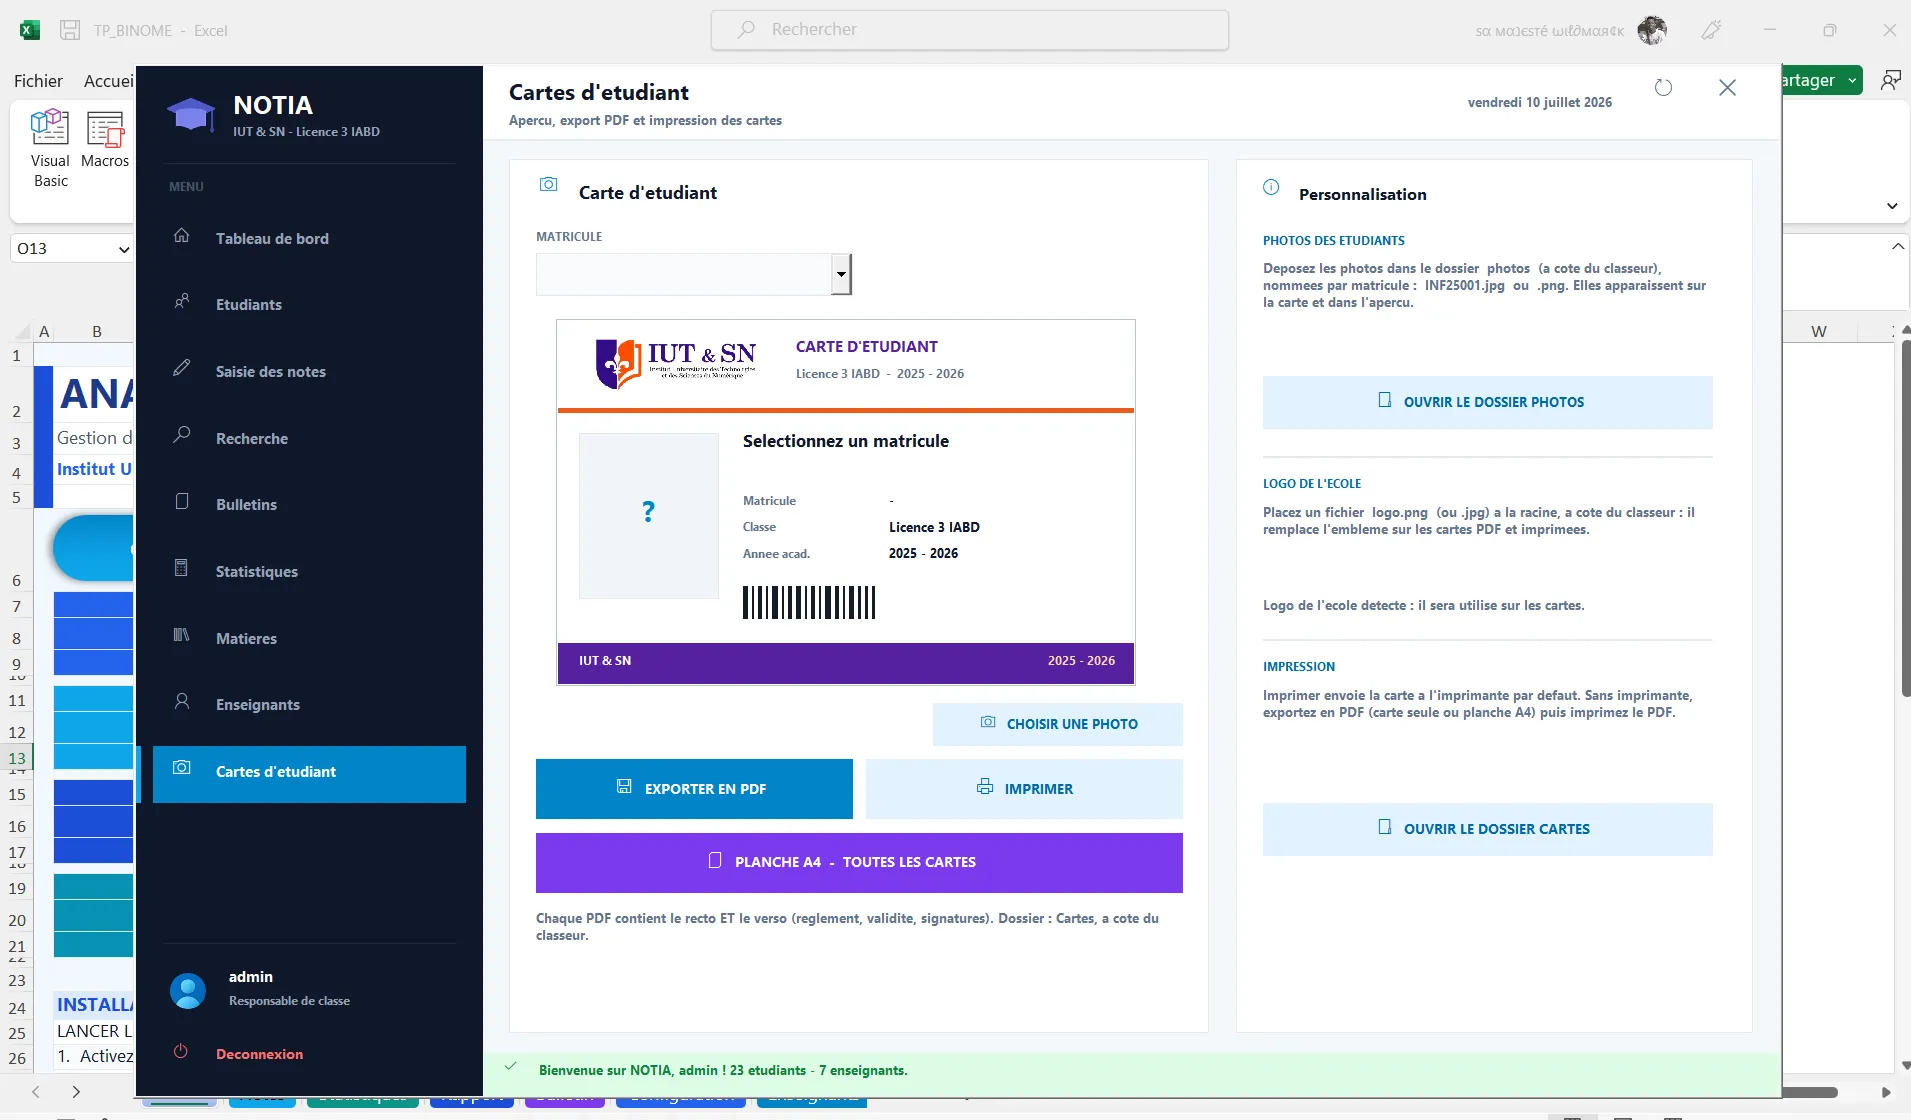Select column W header in Excel

pyautogui.click(x=1818, y=331)
